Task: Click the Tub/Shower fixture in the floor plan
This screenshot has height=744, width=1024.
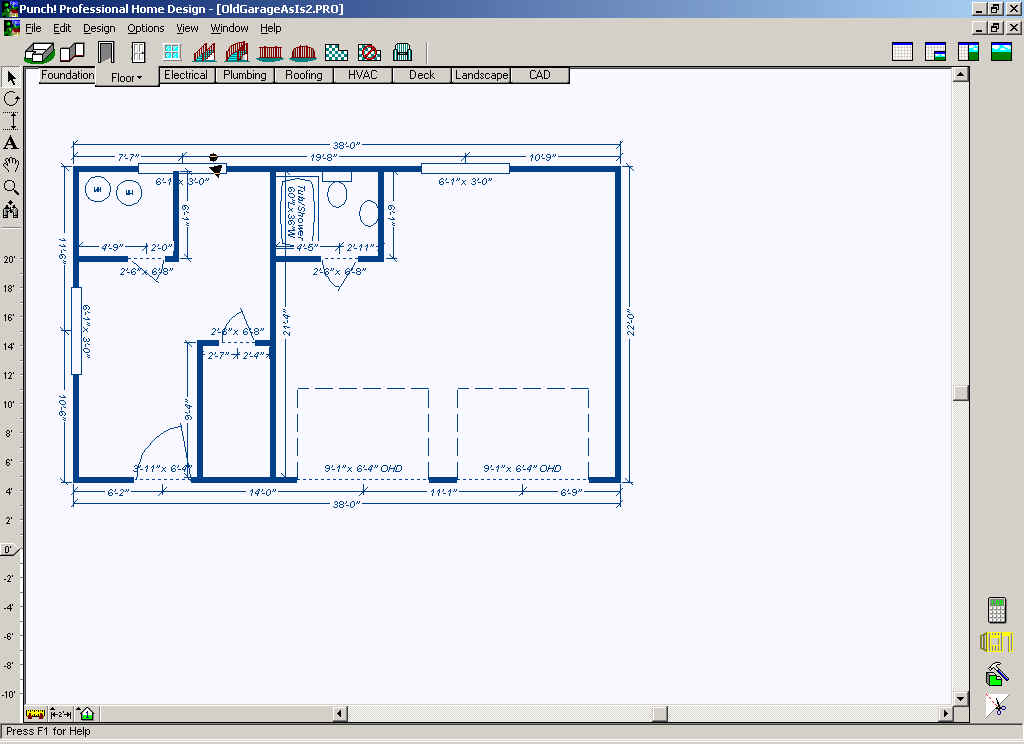Action: click(x=298, y=212)
